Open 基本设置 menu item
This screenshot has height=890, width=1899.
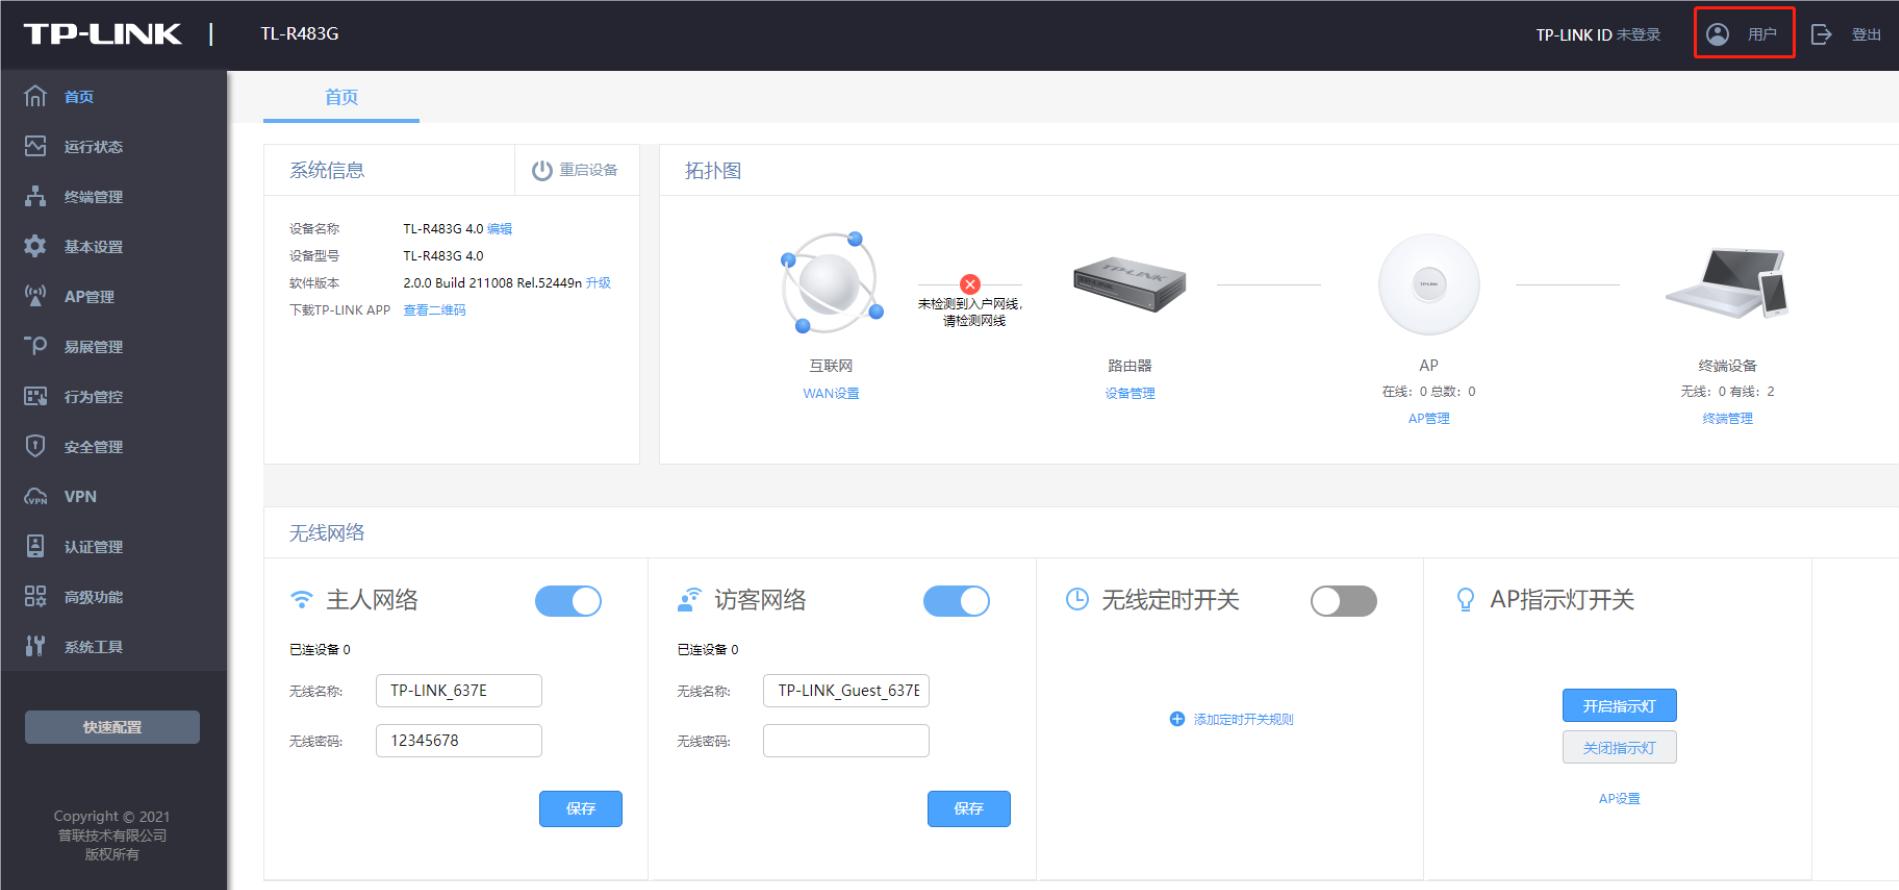point(93,247)
